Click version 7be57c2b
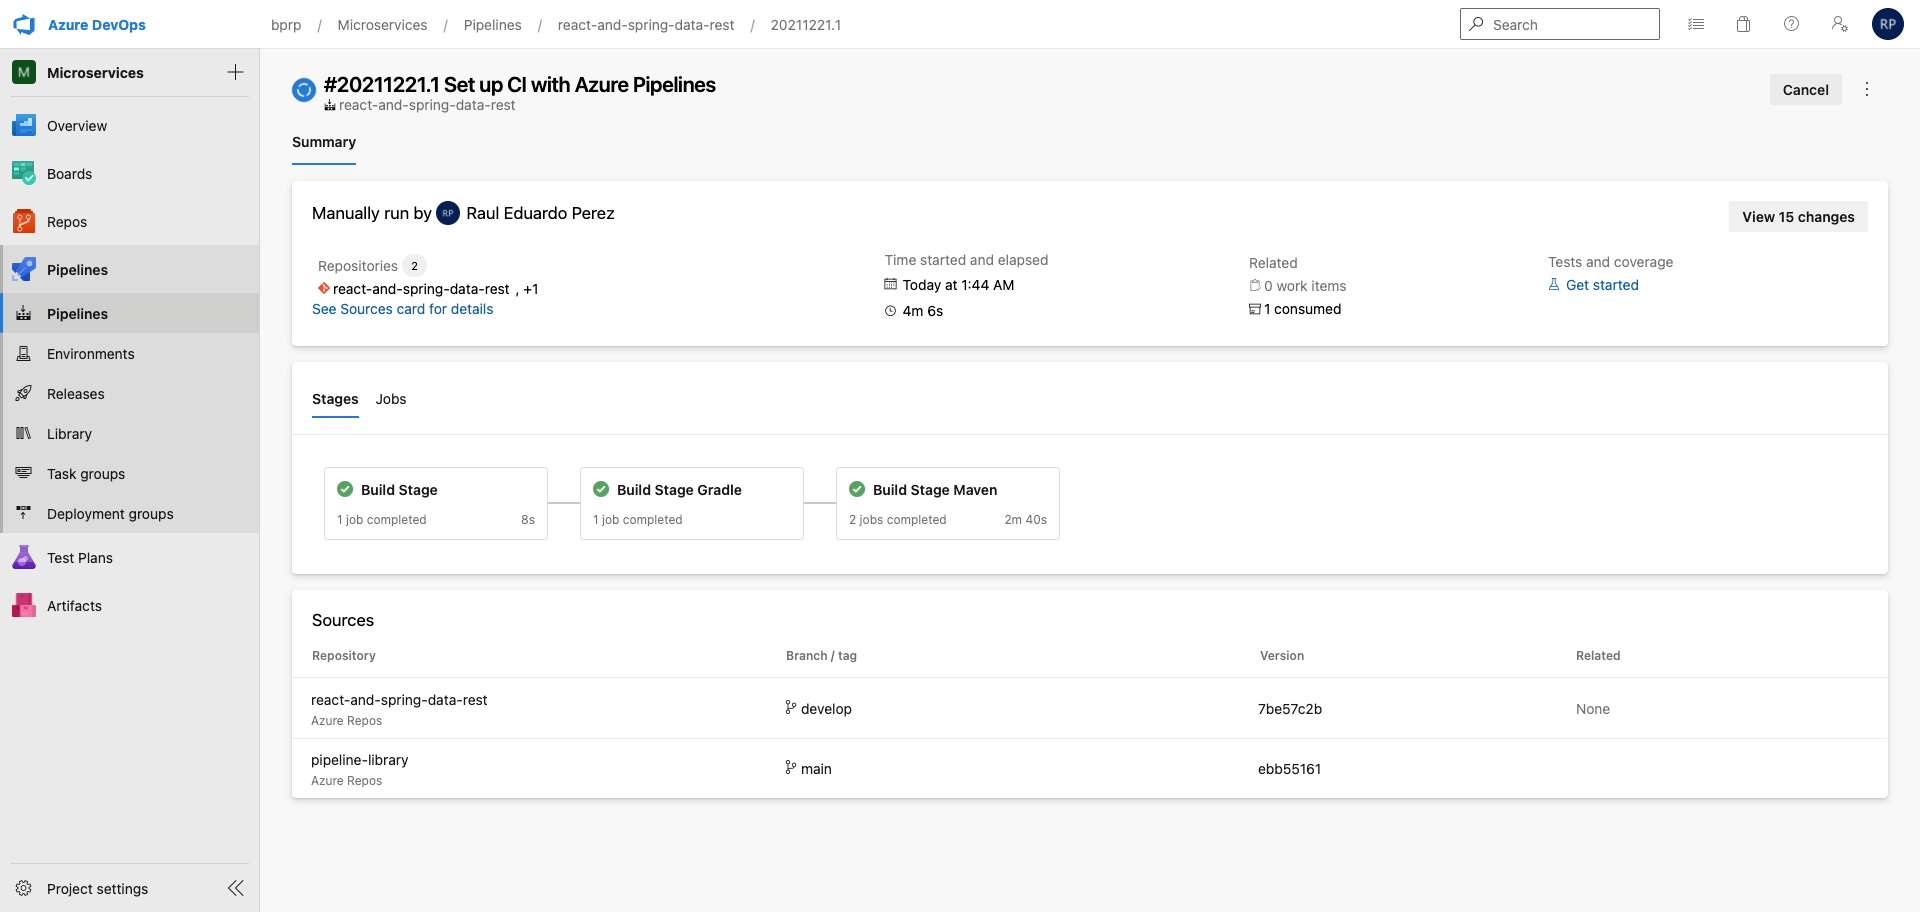Image resolution: width=1920 pixels, height=912 pixels. pos(1290,709)
